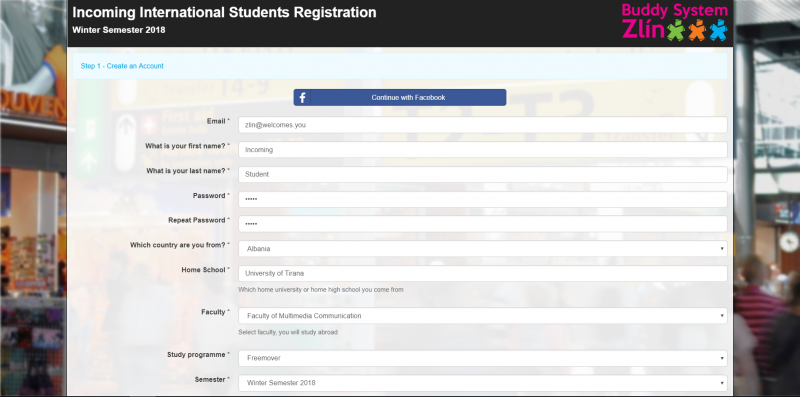Click the Home School input field
The height and width of the screenshot is (397, 800).
tap(483, 274)
